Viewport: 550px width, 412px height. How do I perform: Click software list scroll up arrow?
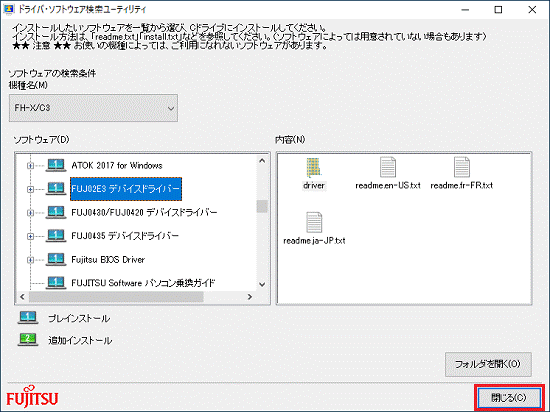[262, 161]
